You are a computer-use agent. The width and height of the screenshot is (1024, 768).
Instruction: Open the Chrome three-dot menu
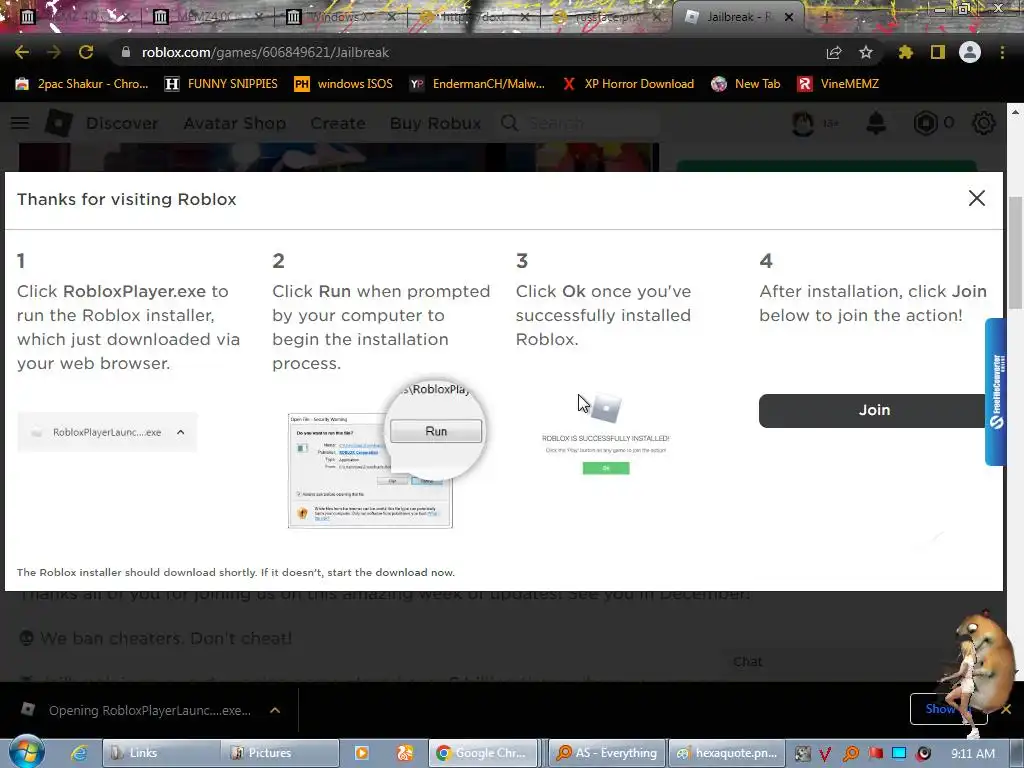point(1002,52)
